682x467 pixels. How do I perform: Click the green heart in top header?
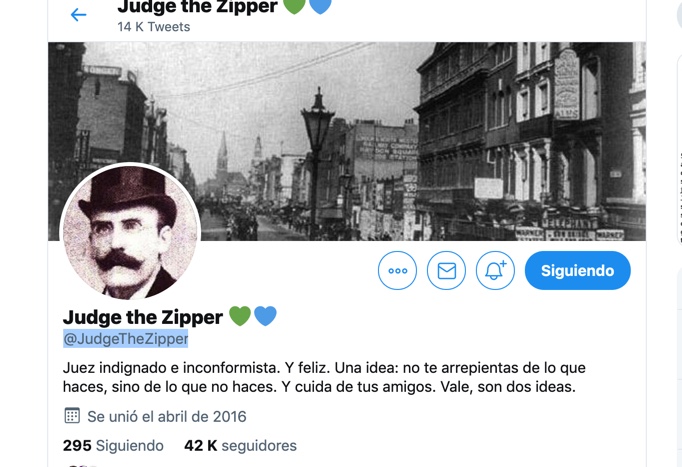[x=294, y=6]
